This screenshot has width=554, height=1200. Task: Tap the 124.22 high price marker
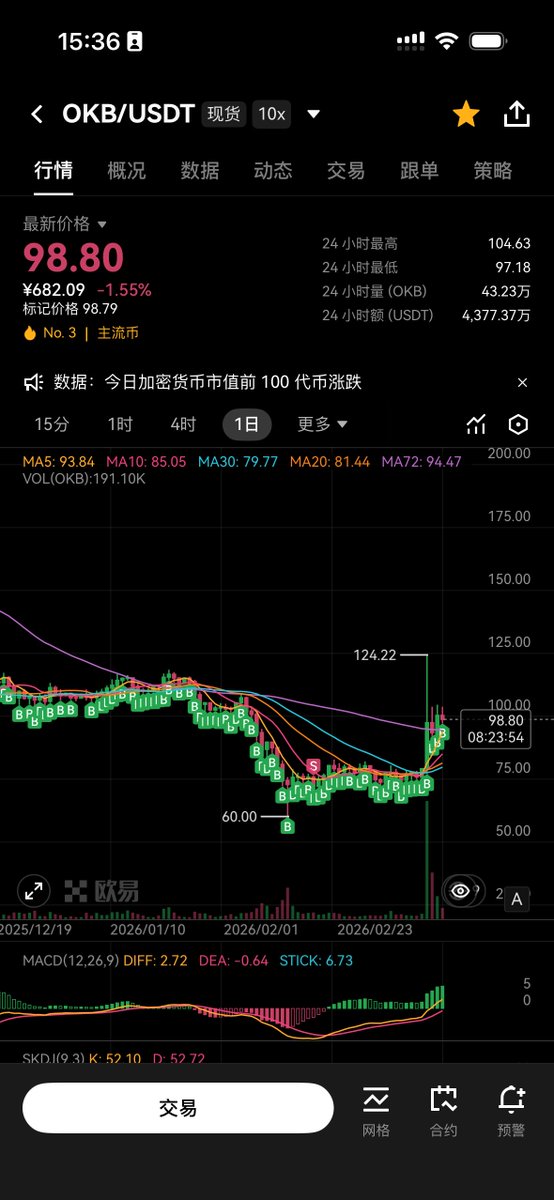pyautogui.click(x=375, y=655)
